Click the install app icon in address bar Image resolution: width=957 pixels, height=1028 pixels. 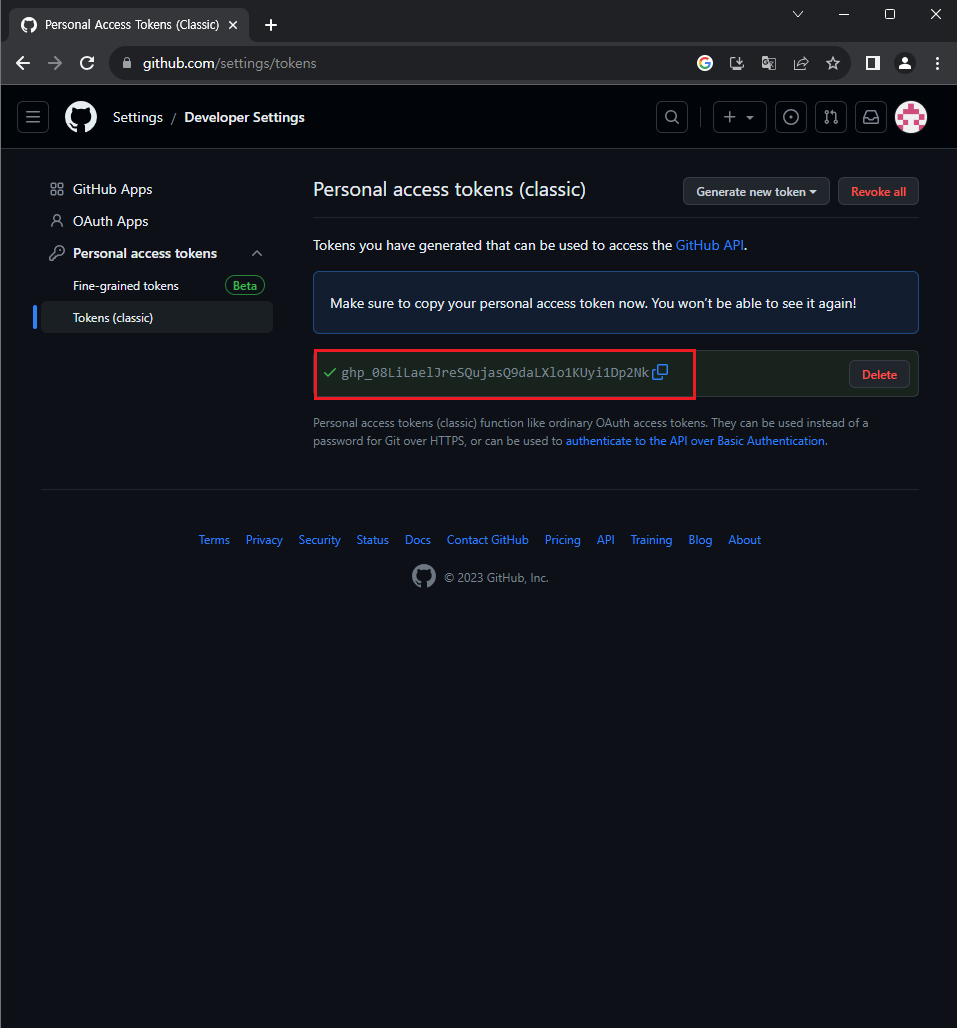point(737,63)
